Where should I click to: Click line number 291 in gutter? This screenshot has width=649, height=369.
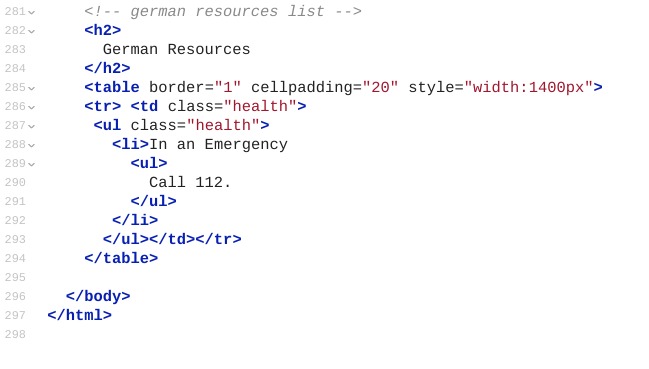coord(15,201)
